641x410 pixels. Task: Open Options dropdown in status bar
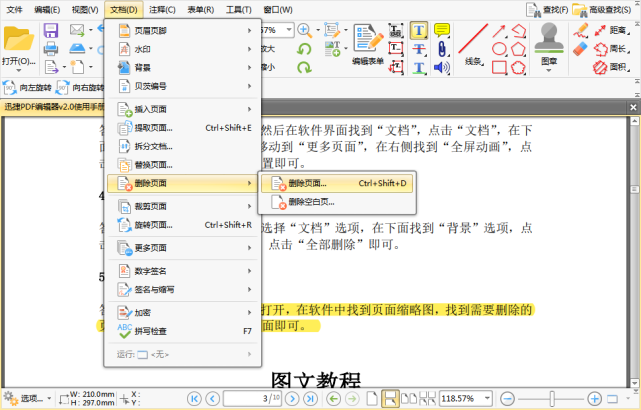point(28,398)
